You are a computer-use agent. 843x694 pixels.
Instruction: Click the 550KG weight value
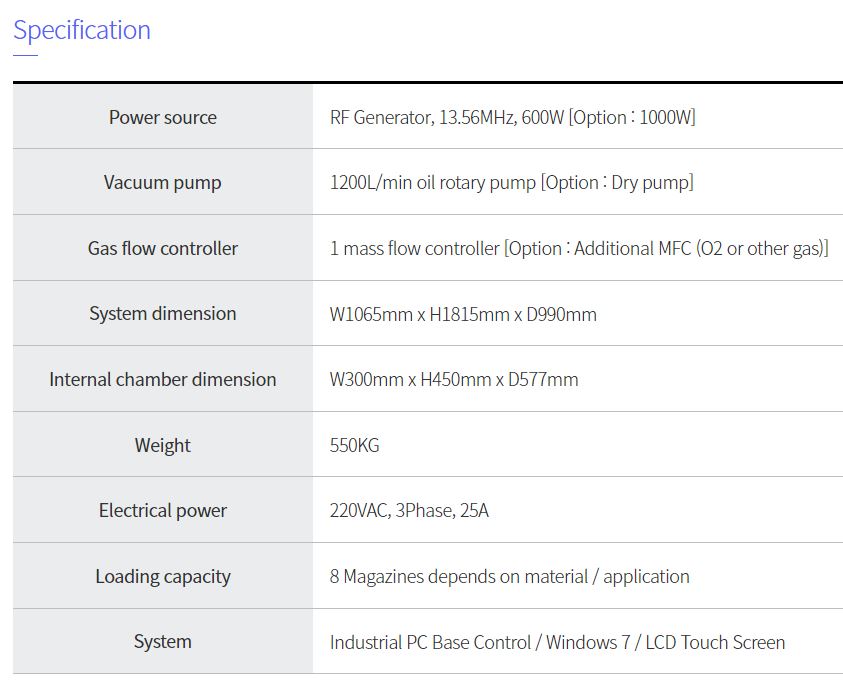(x=354, y=446)
